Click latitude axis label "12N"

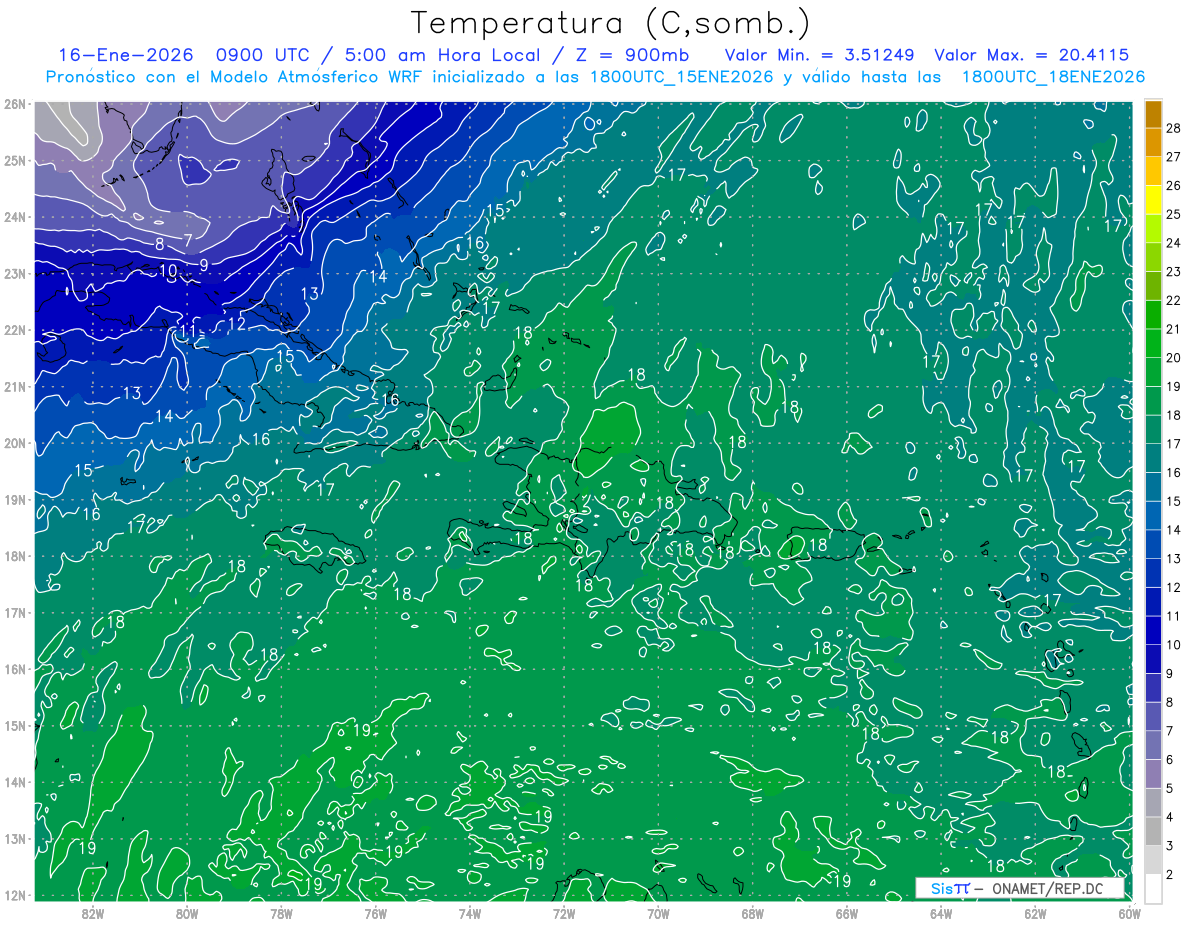click(14, 895)
